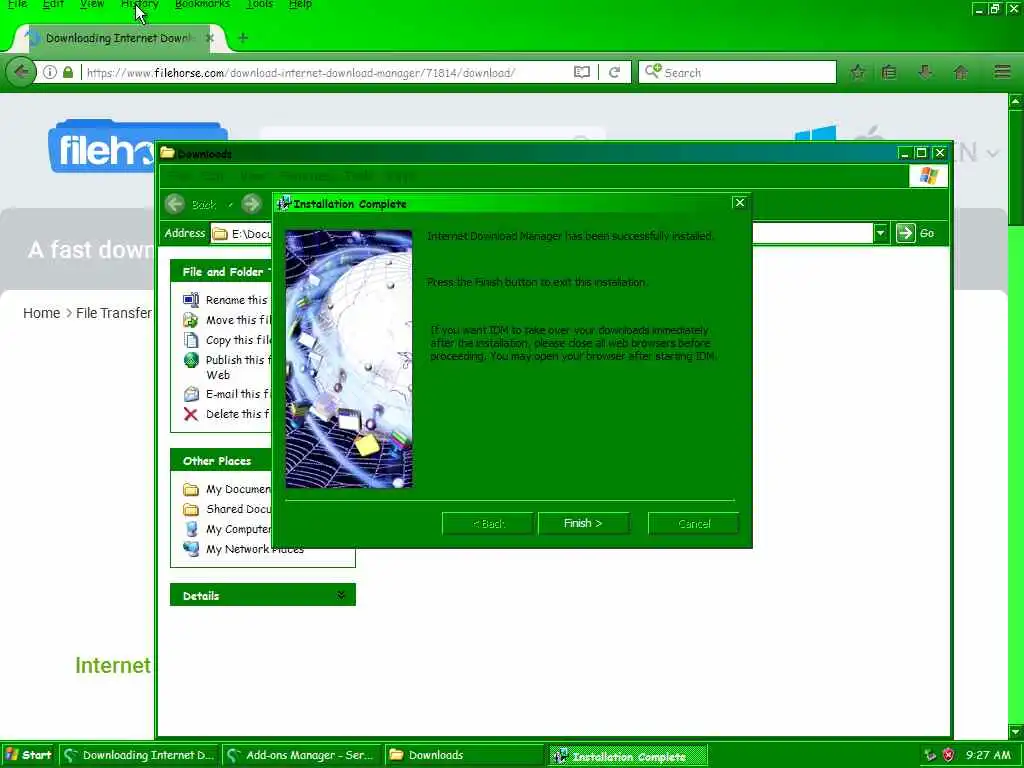Image resolution: width=1024 pixels, height=768 pixels.
Task: Click the page scrollbar down arrow
Action: click(1016, 731)
